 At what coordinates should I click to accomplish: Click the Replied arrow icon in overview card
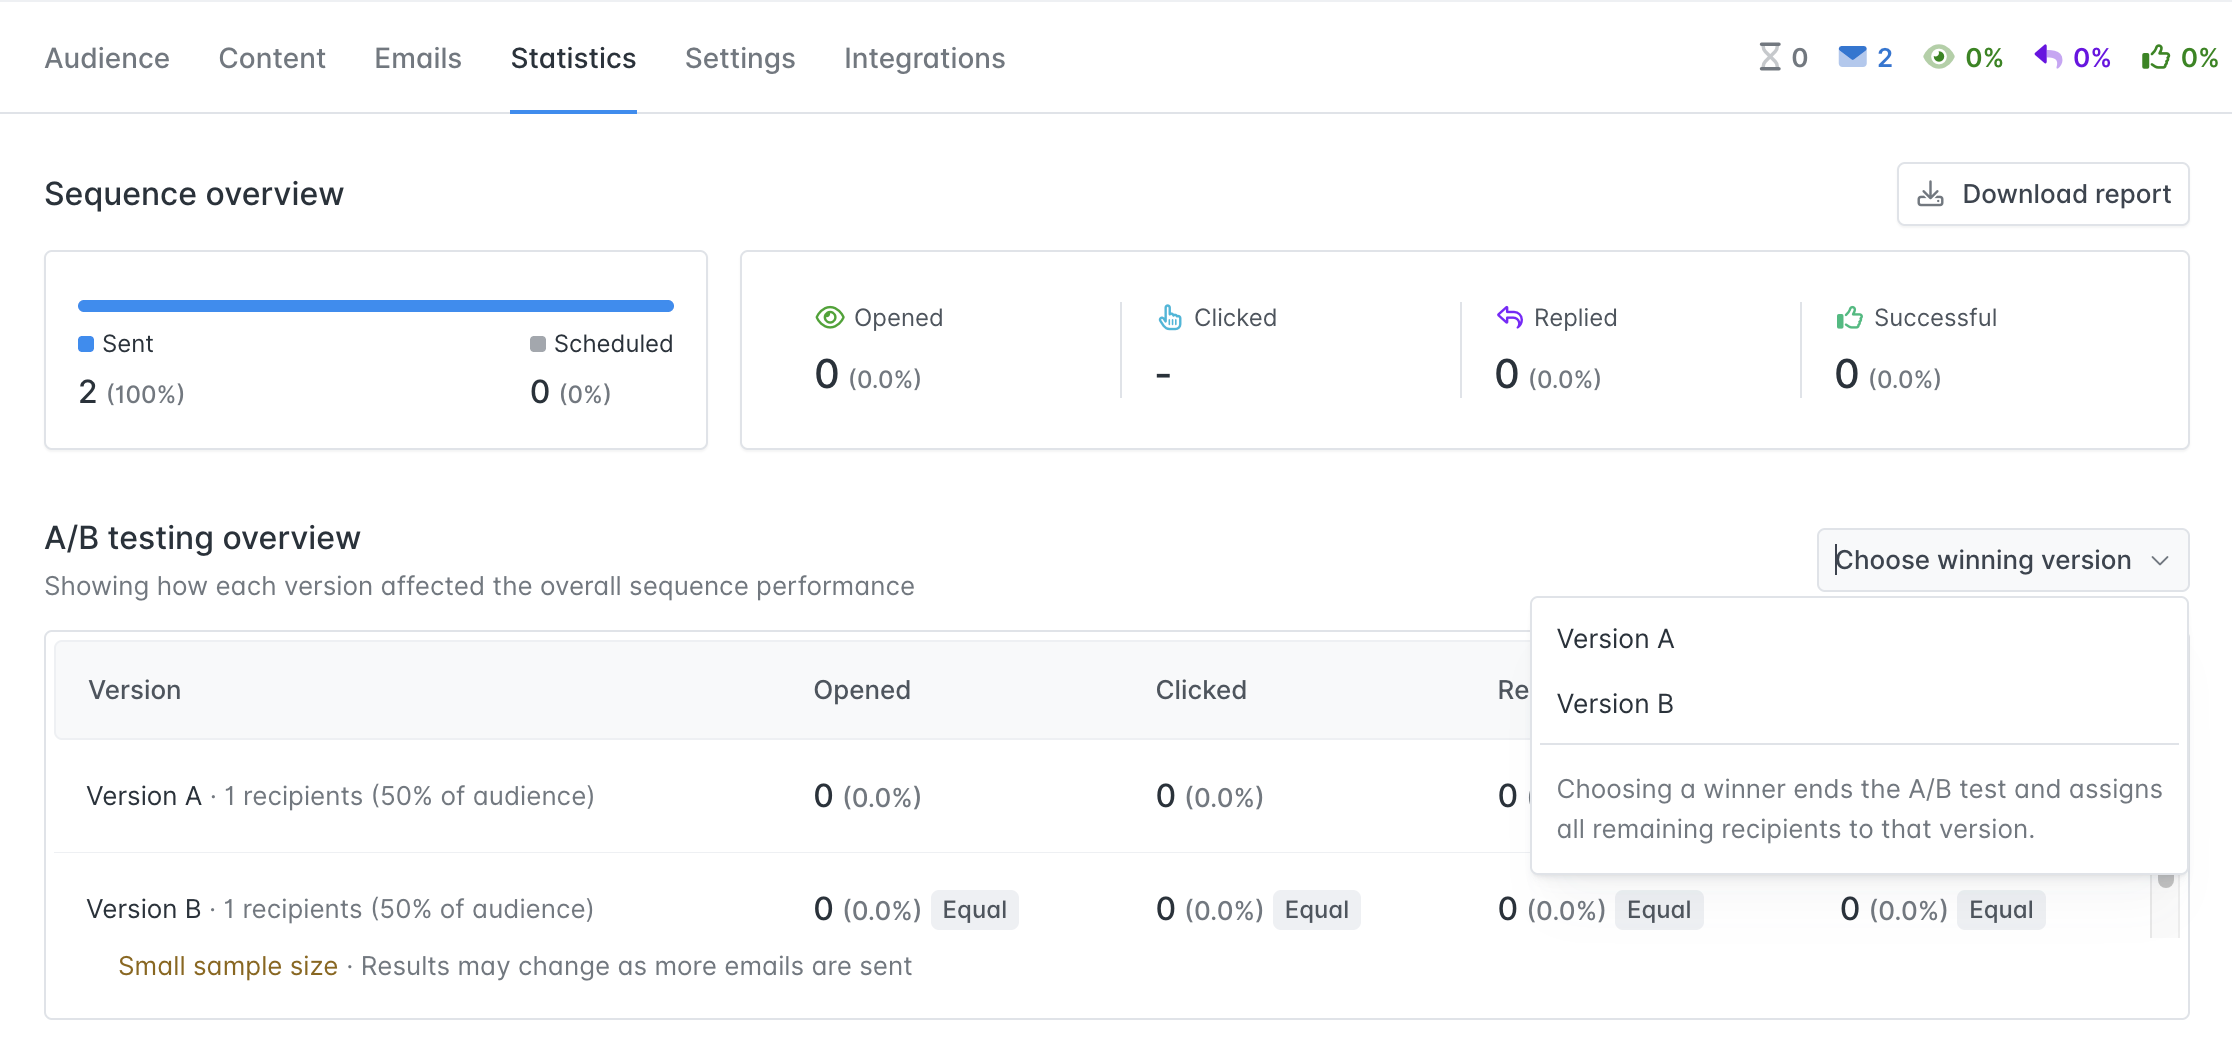(x=1509, y=318)
